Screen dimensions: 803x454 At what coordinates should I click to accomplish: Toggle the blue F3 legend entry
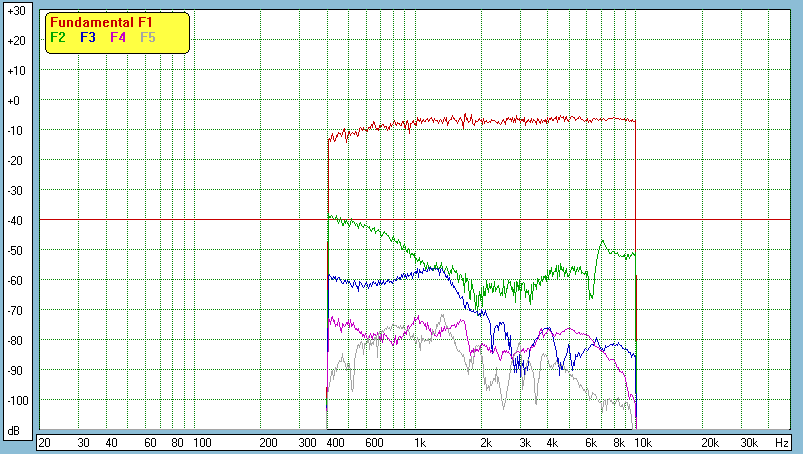(88, 37)
